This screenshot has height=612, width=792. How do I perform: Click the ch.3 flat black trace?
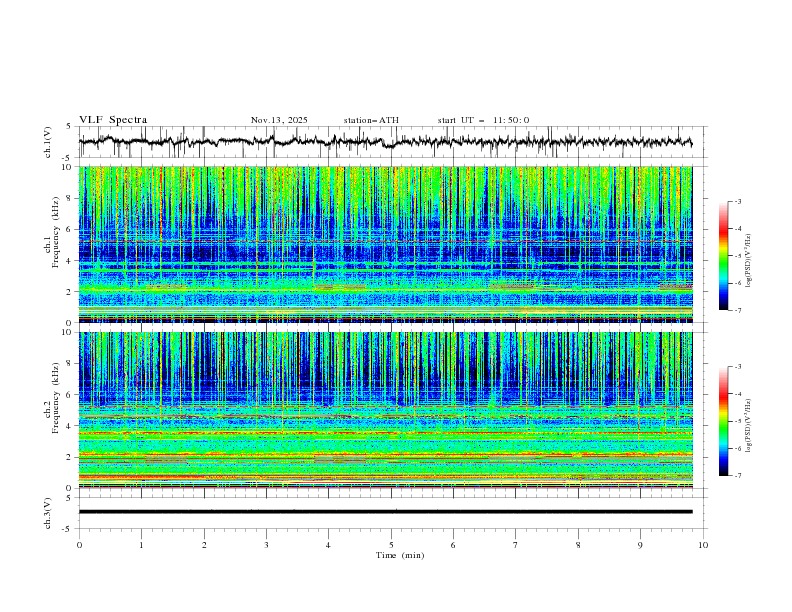[x=385, y=512]
